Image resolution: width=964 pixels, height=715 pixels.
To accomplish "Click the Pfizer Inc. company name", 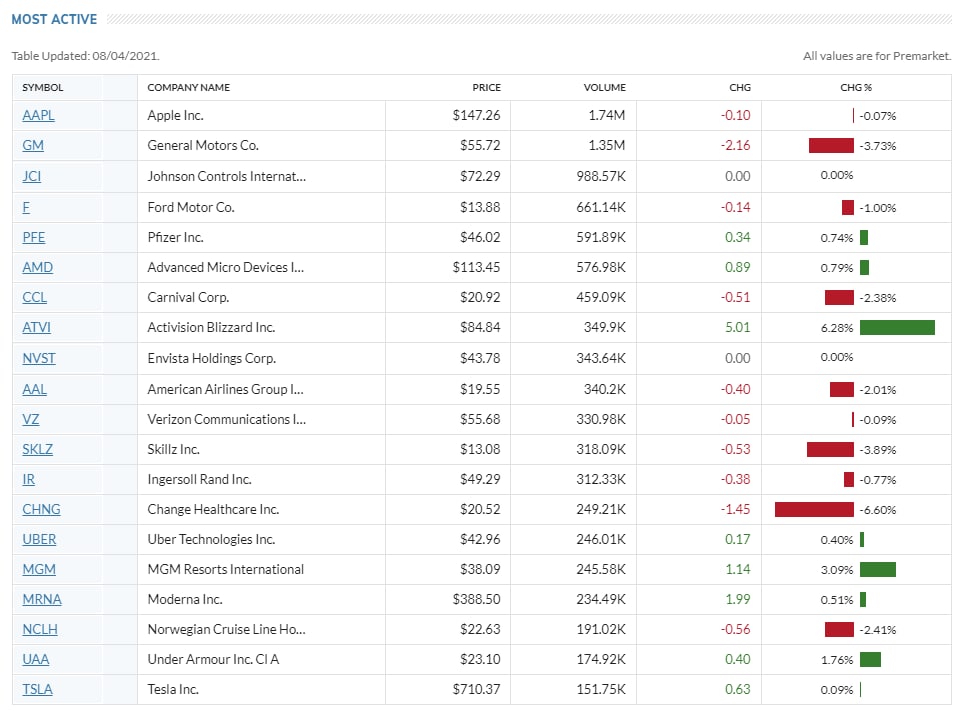I will pos(175,237).
